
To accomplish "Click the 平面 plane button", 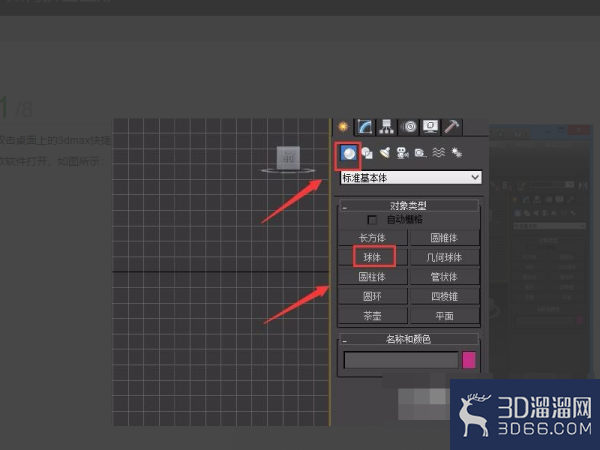I will [x=445, y=316].
